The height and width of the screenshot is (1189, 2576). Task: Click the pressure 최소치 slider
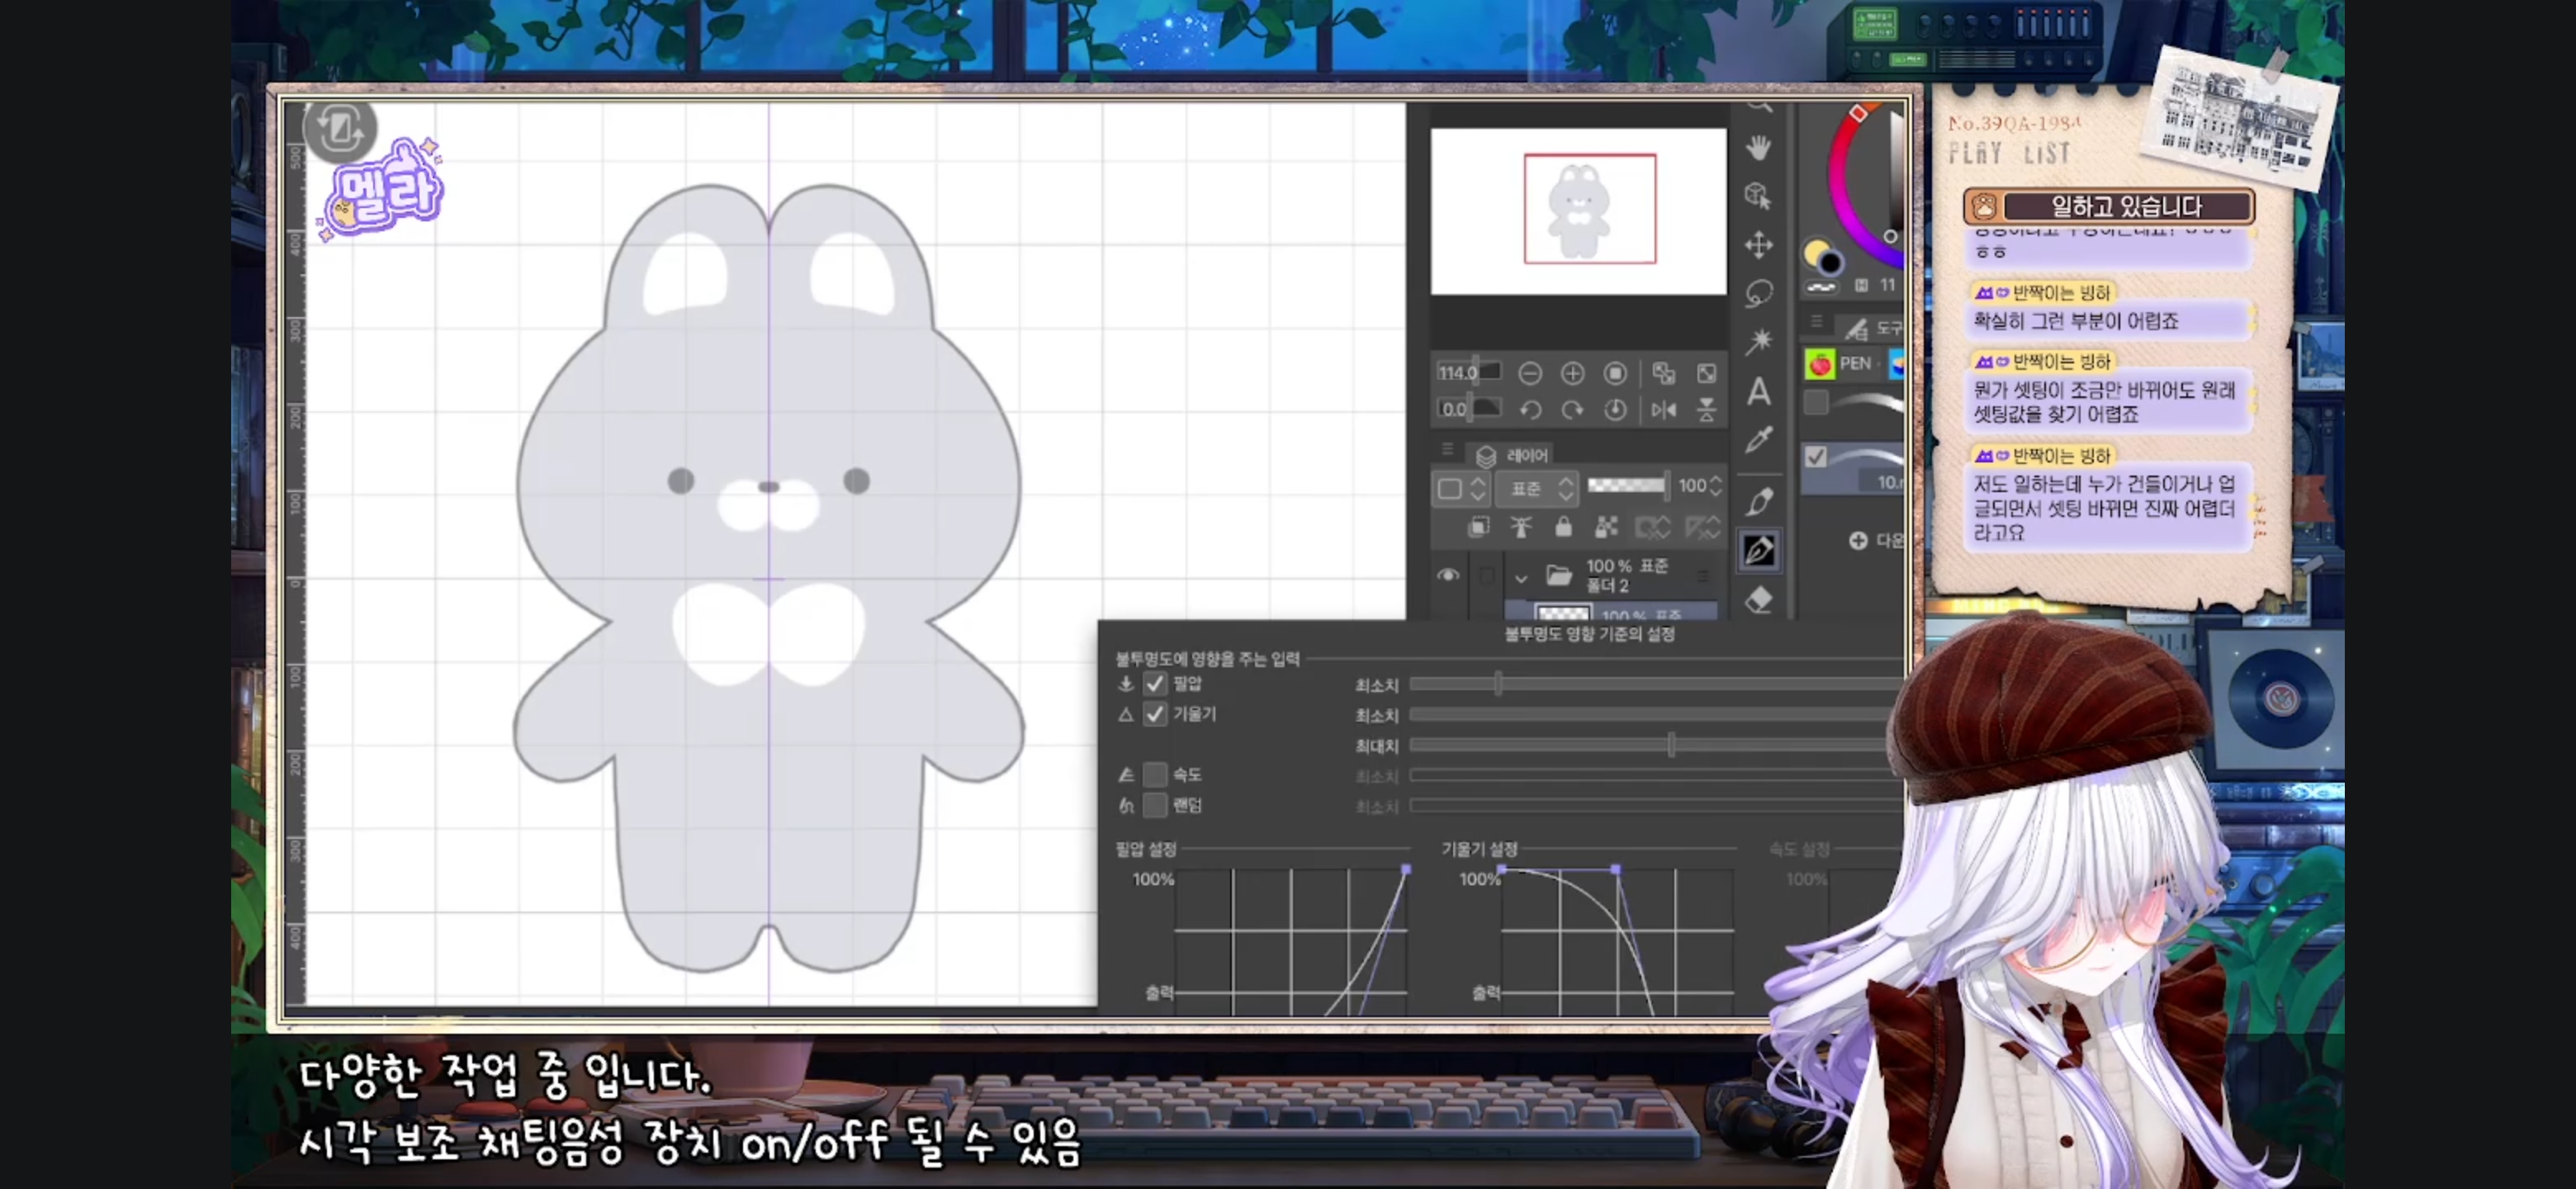tap(1656, 684)
